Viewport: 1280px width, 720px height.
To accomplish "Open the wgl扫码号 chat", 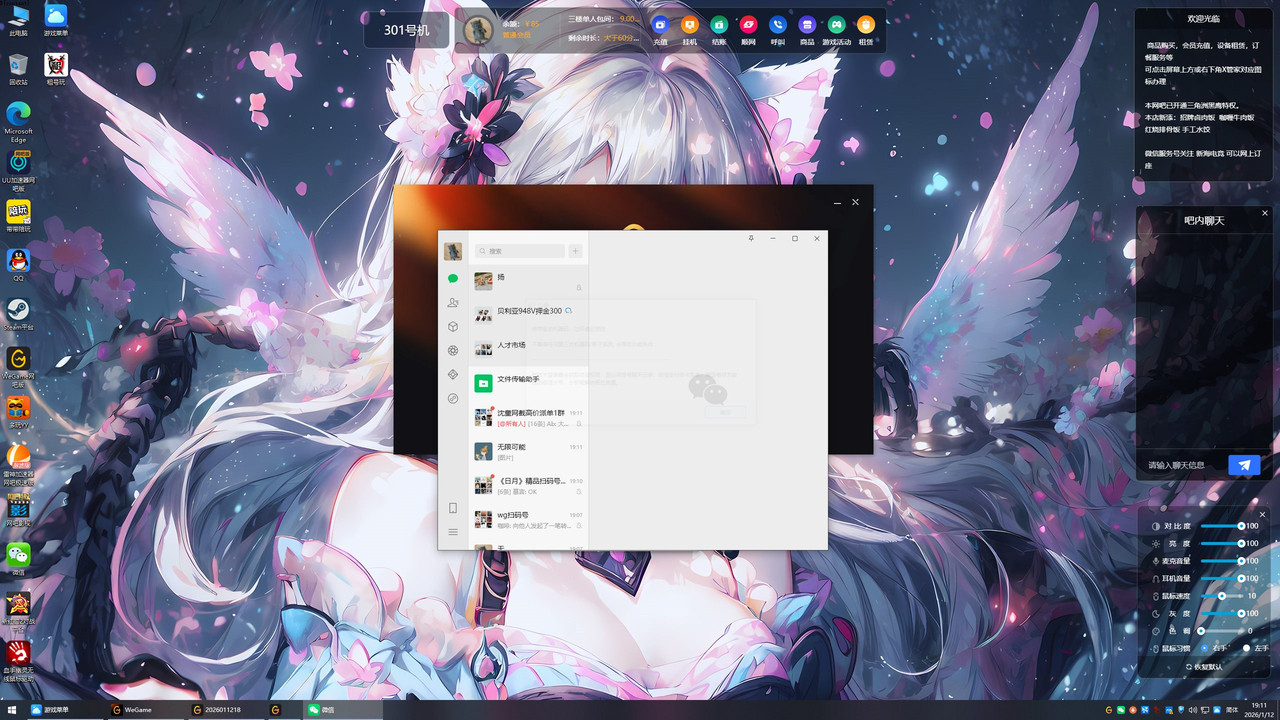I will pos(528,519).
